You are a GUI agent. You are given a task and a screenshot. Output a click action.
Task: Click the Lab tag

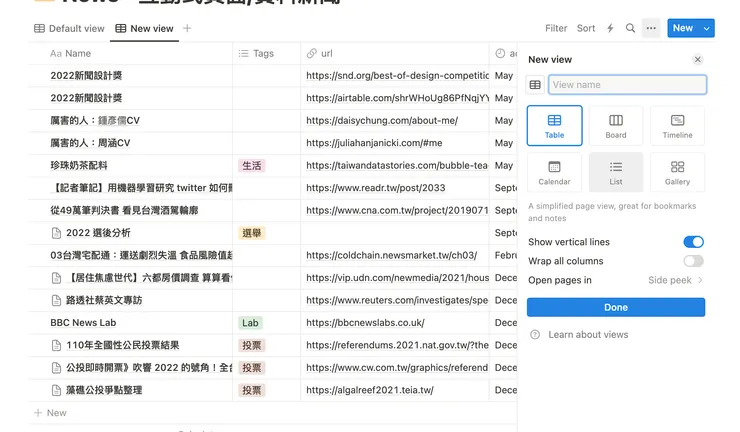(250, 323)
